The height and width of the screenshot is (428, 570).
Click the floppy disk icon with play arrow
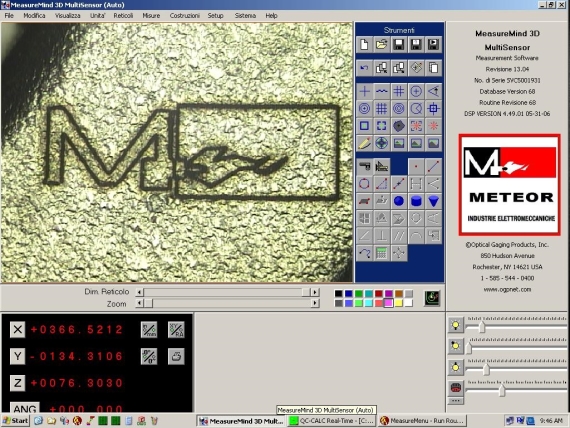433,44
